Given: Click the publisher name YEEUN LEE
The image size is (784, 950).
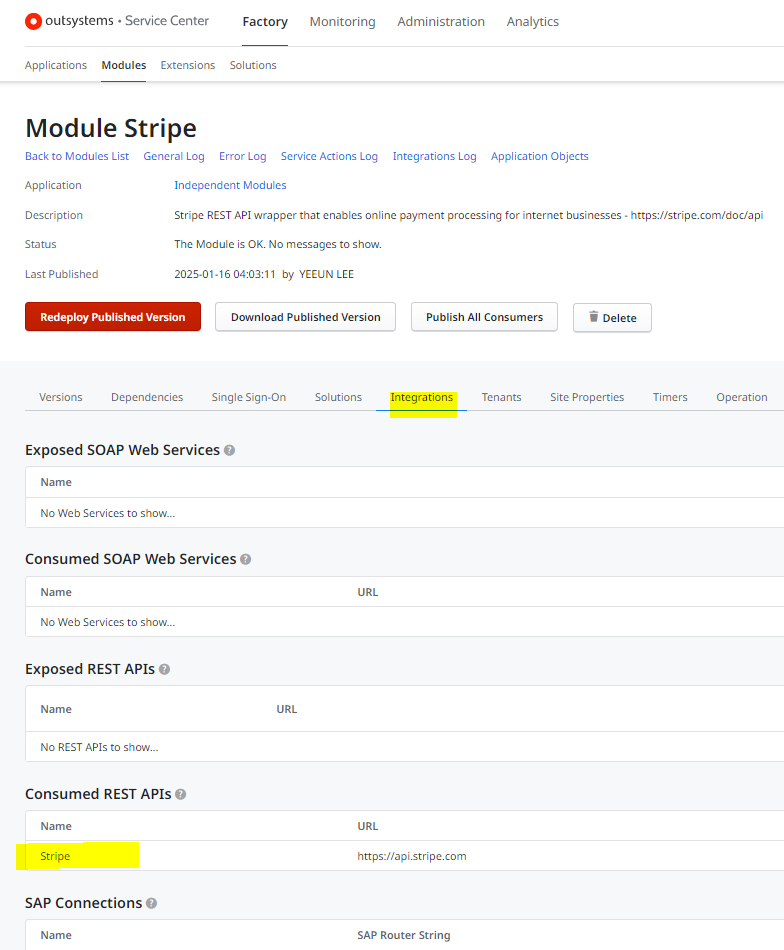Looking at the screenshot, I should pos(327,274).
